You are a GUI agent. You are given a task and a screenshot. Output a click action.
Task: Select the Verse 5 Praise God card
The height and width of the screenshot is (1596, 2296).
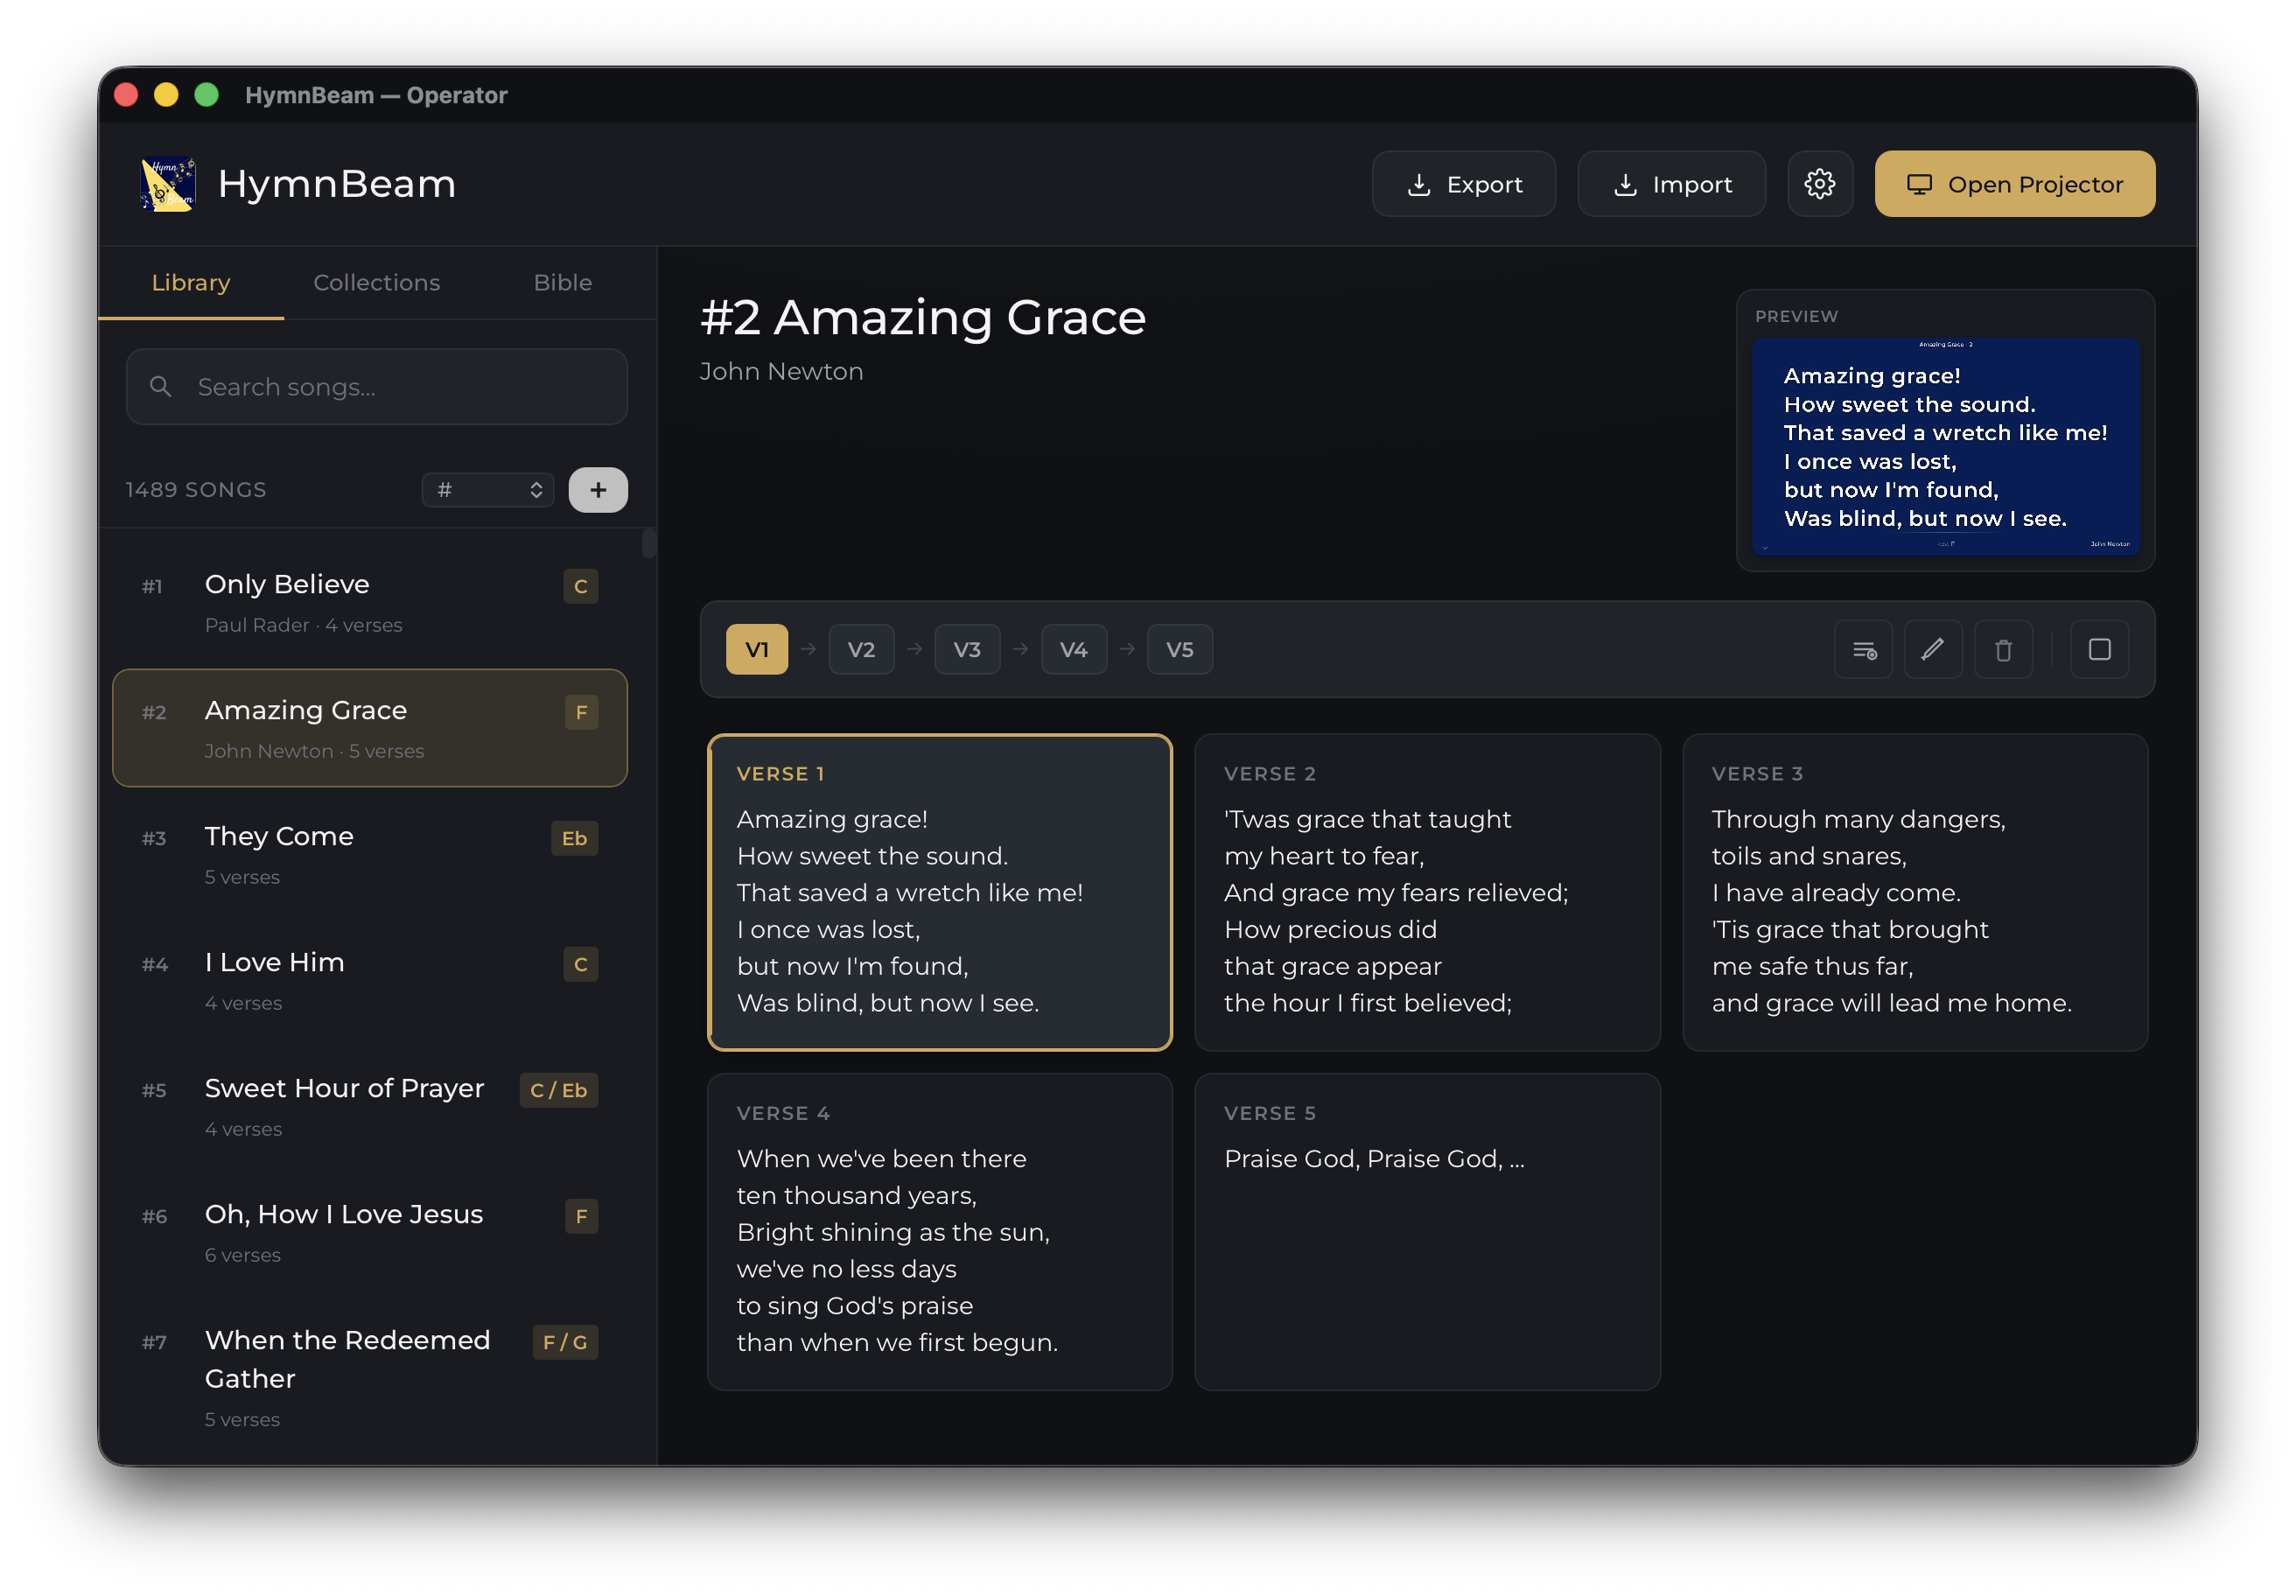pos(1427,1232)
